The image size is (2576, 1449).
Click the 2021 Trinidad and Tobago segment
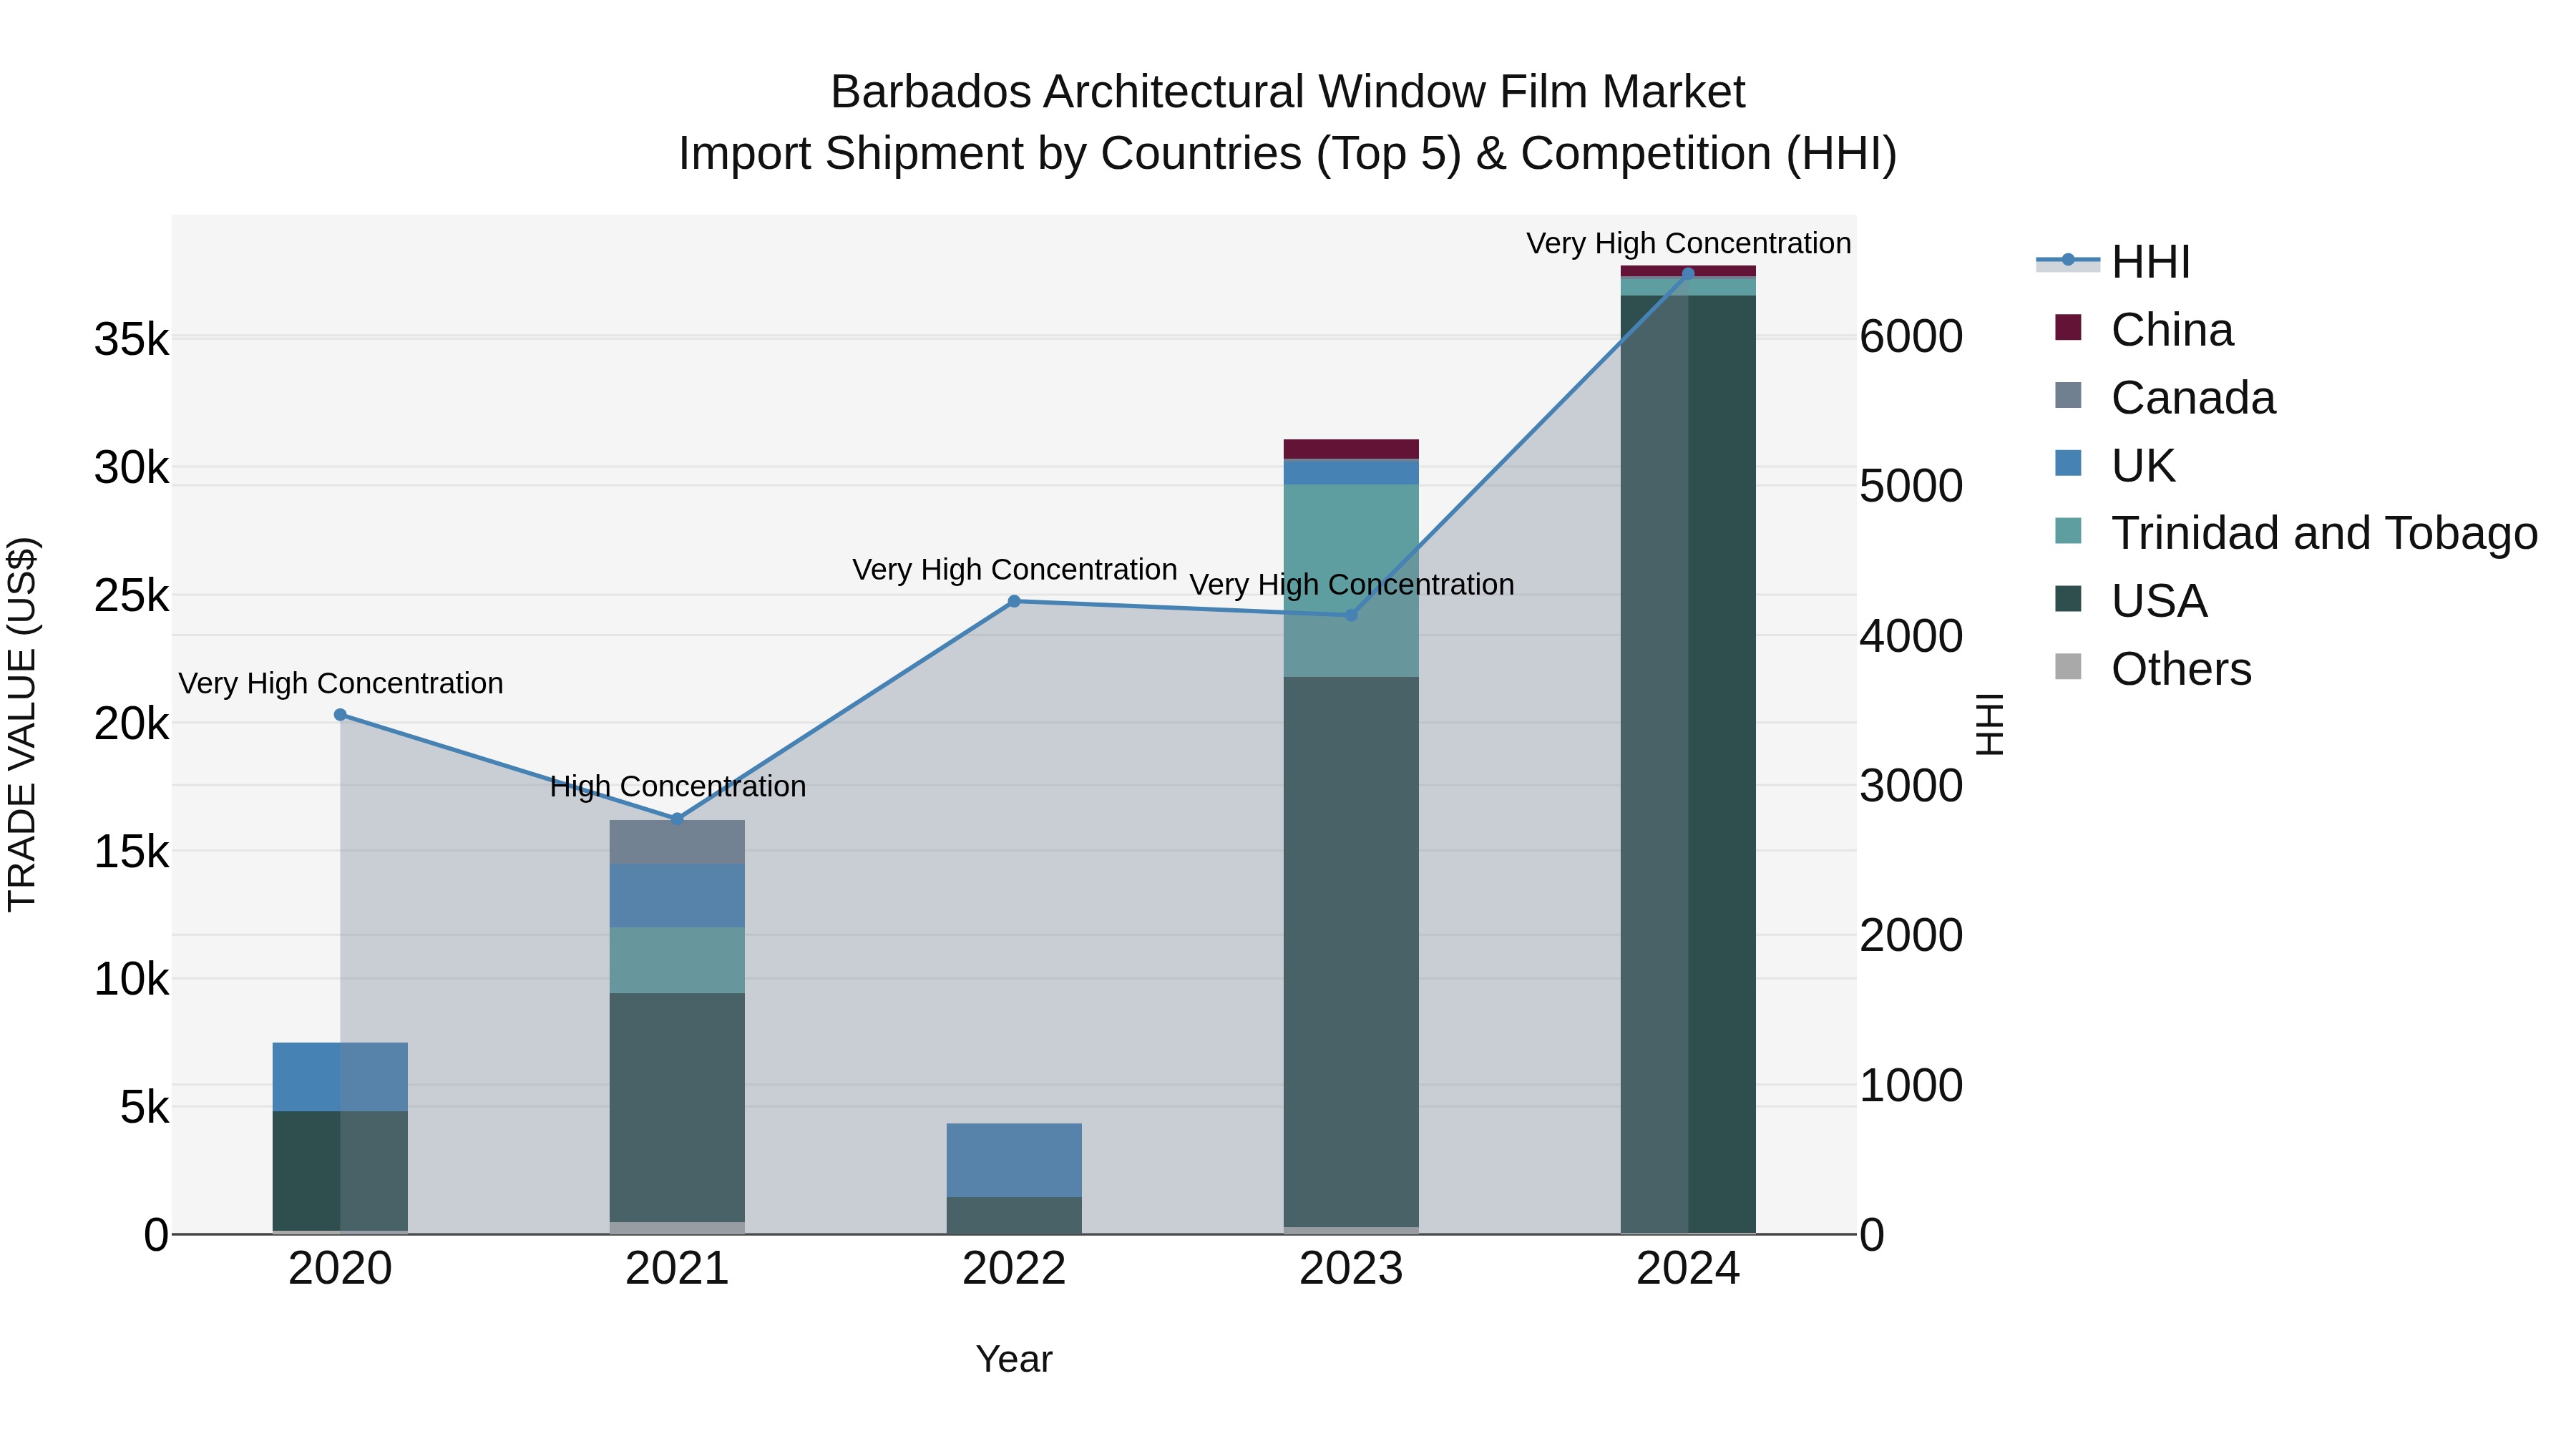(677, 960)
